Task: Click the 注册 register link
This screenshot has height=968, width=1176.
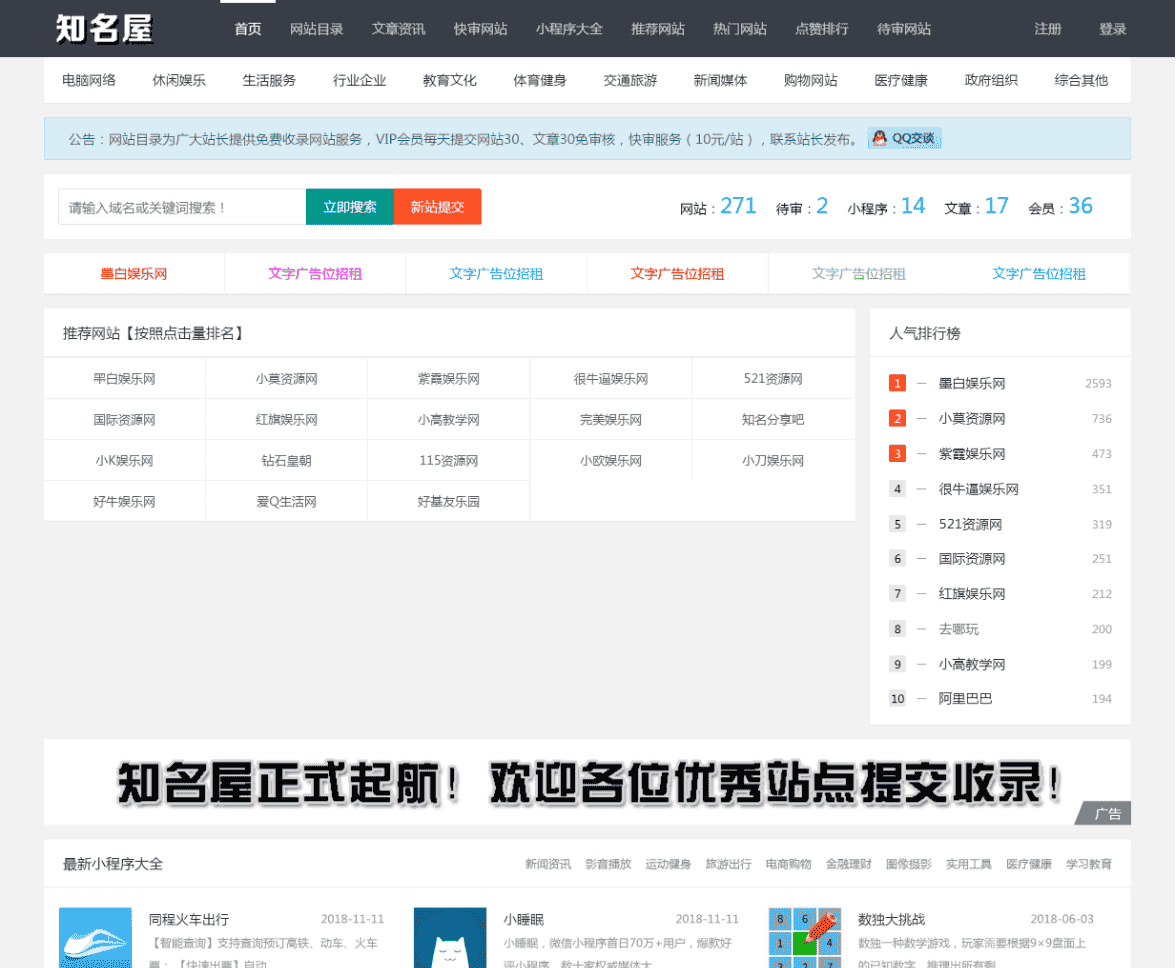Action: 1048,29
